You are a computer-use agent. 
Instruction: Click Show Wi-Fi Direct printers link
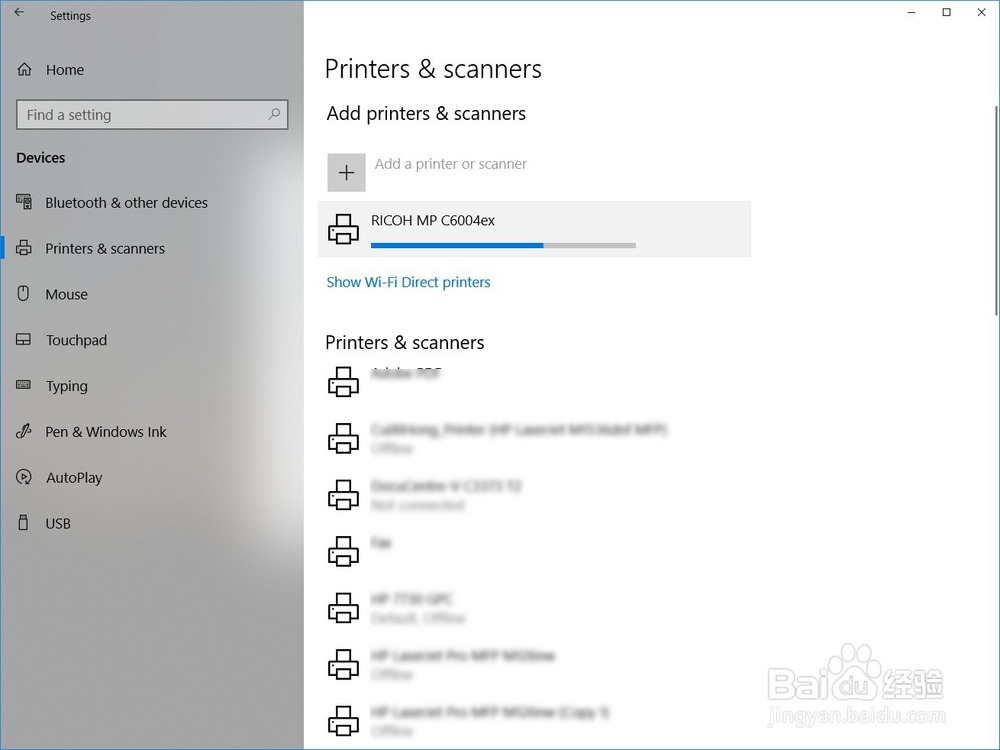tap(408, 282)
